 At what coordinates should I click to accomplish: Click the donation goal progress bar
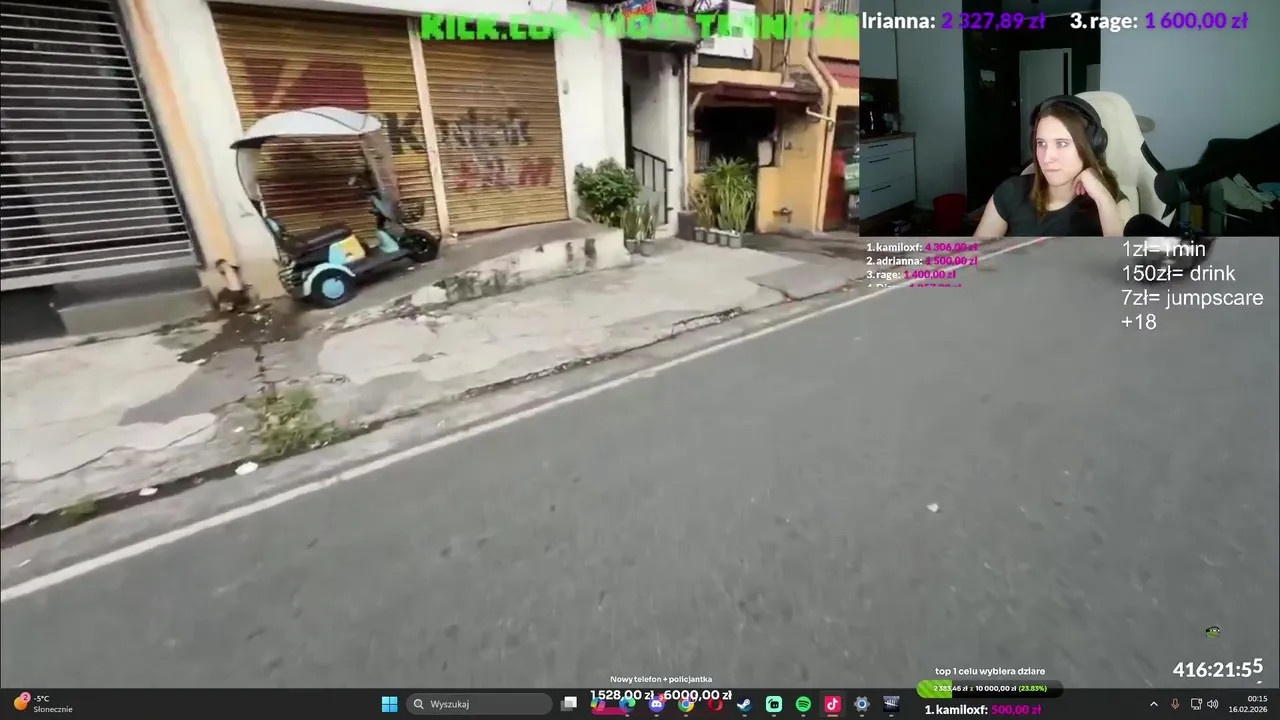990,688
